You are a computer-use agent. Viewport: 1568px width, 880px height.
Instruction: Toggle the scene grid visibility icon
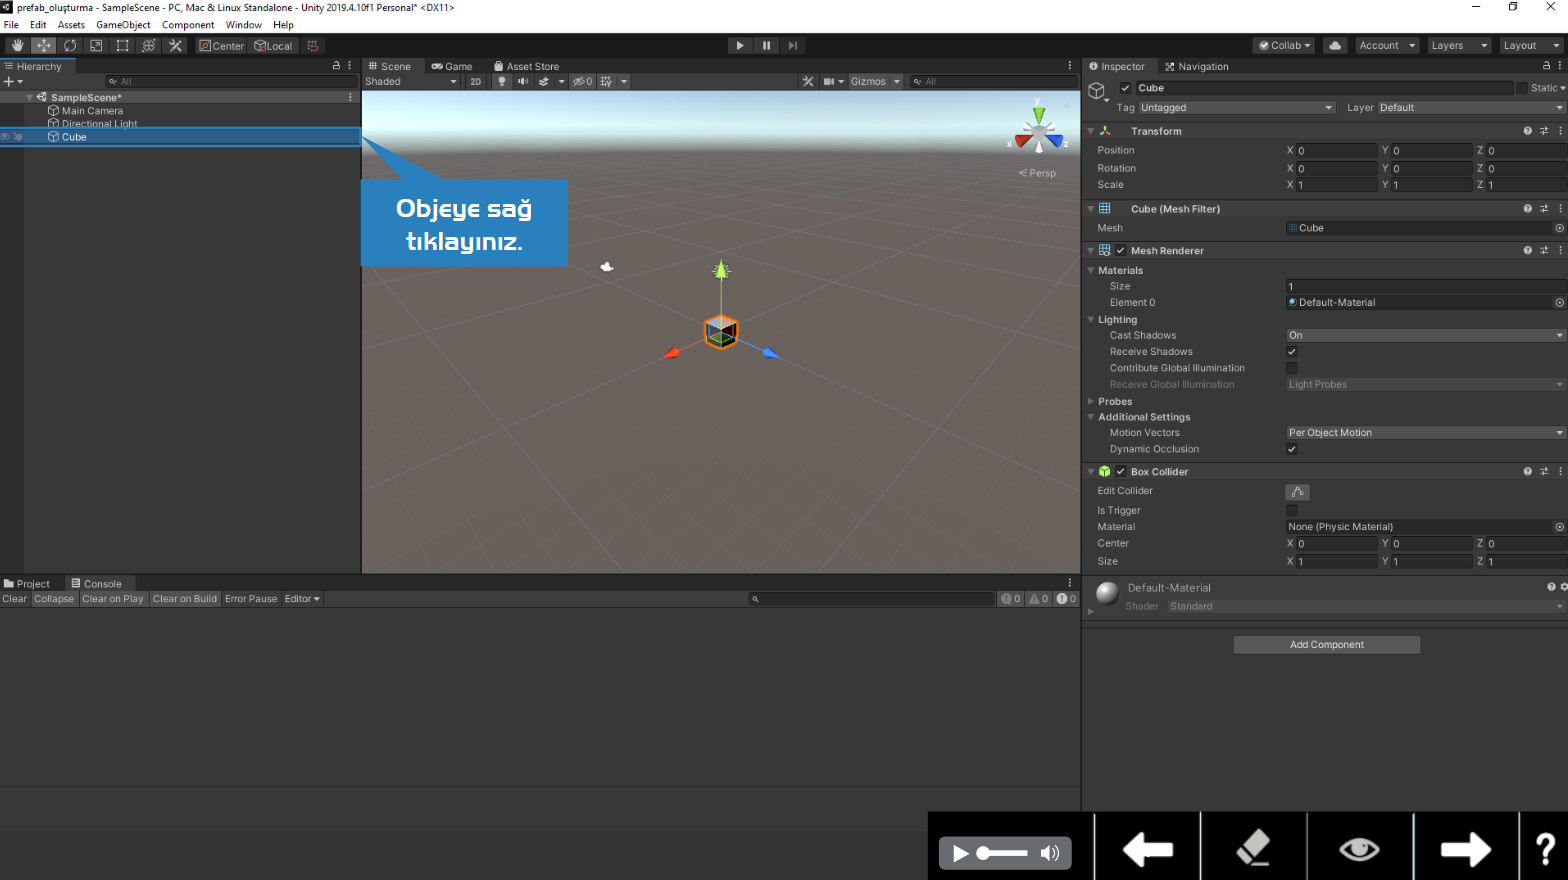click(x=606, y=82)
